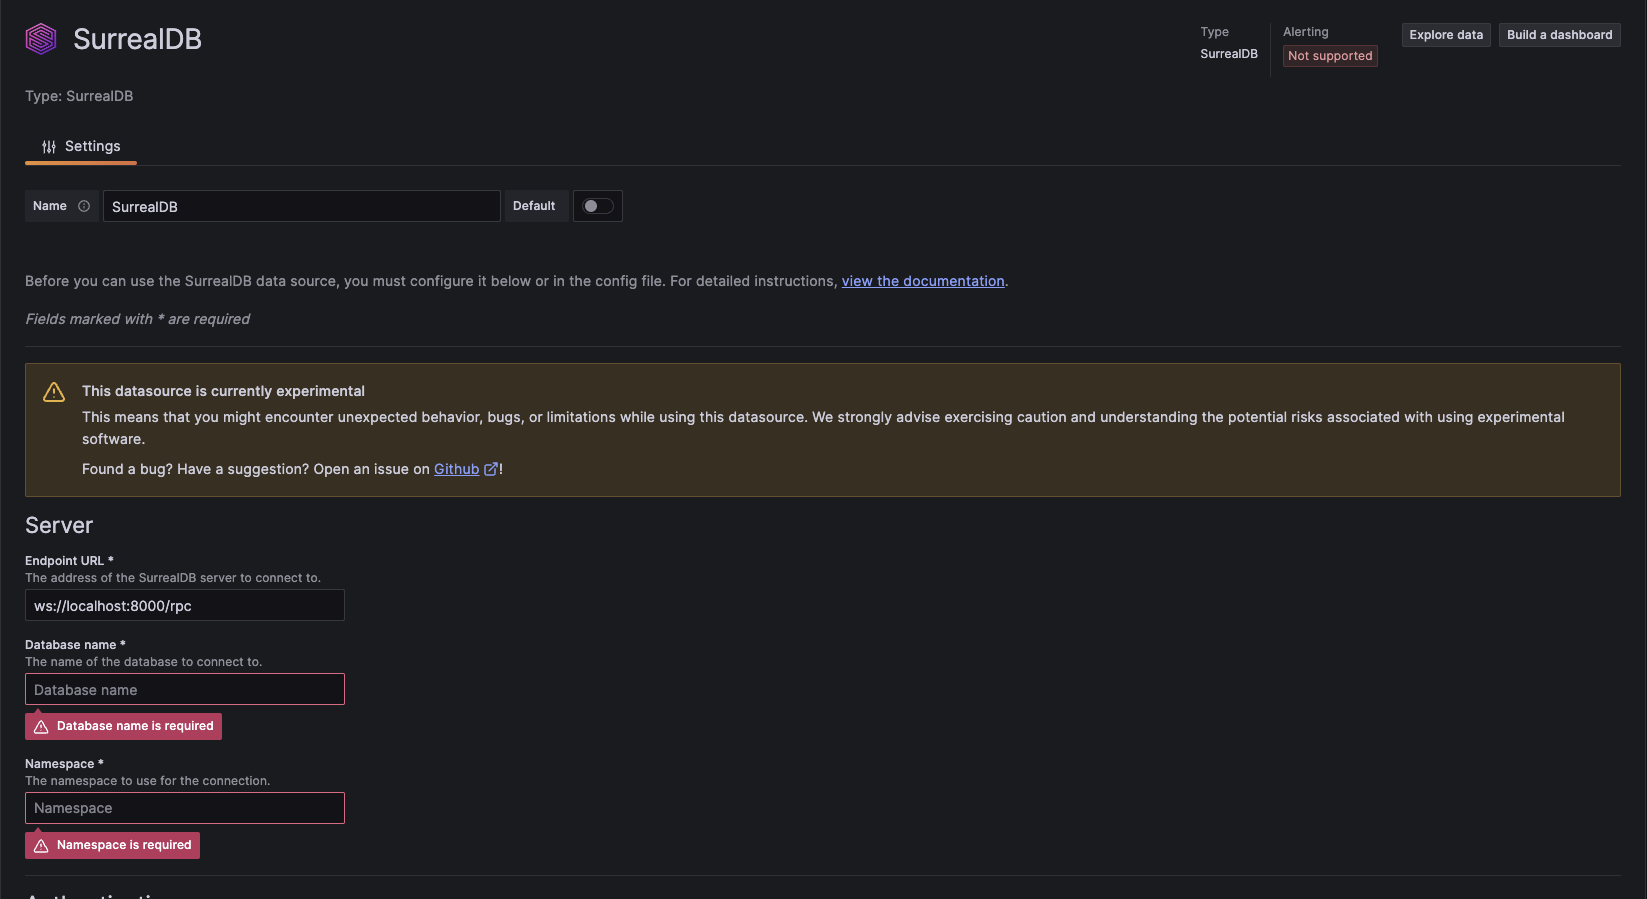Image resolution: width=1647 pixels, height=899 pixels.
Task: Click the SurrealDB page title
Action: click(x=137, y=39)
